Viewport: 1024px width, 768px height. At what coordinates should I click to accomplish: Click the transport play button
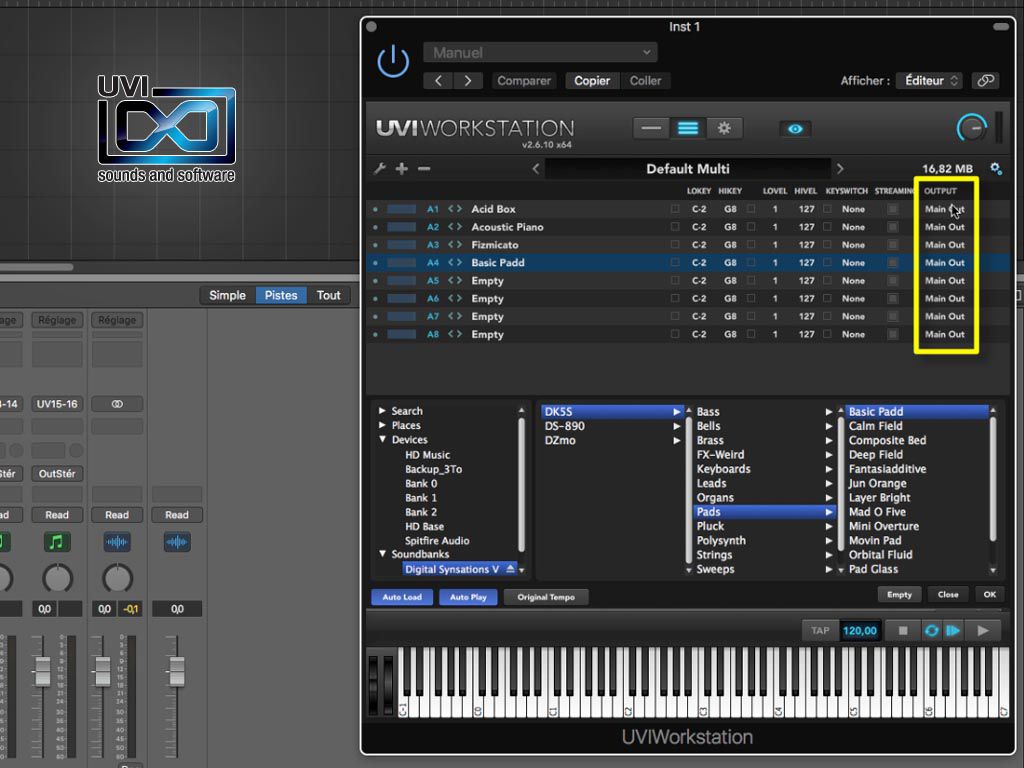(x=982, y=630)
